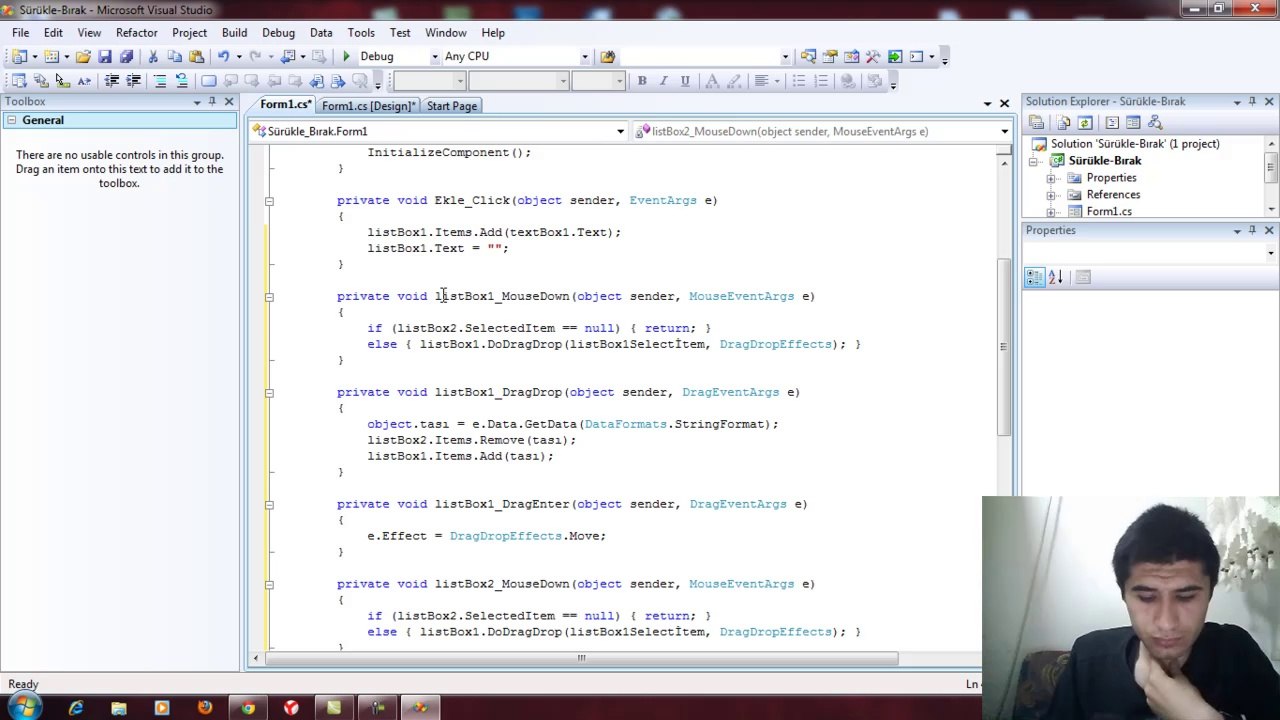Toggle Underline formatting button
The image size is (1280, 720).
685,81
